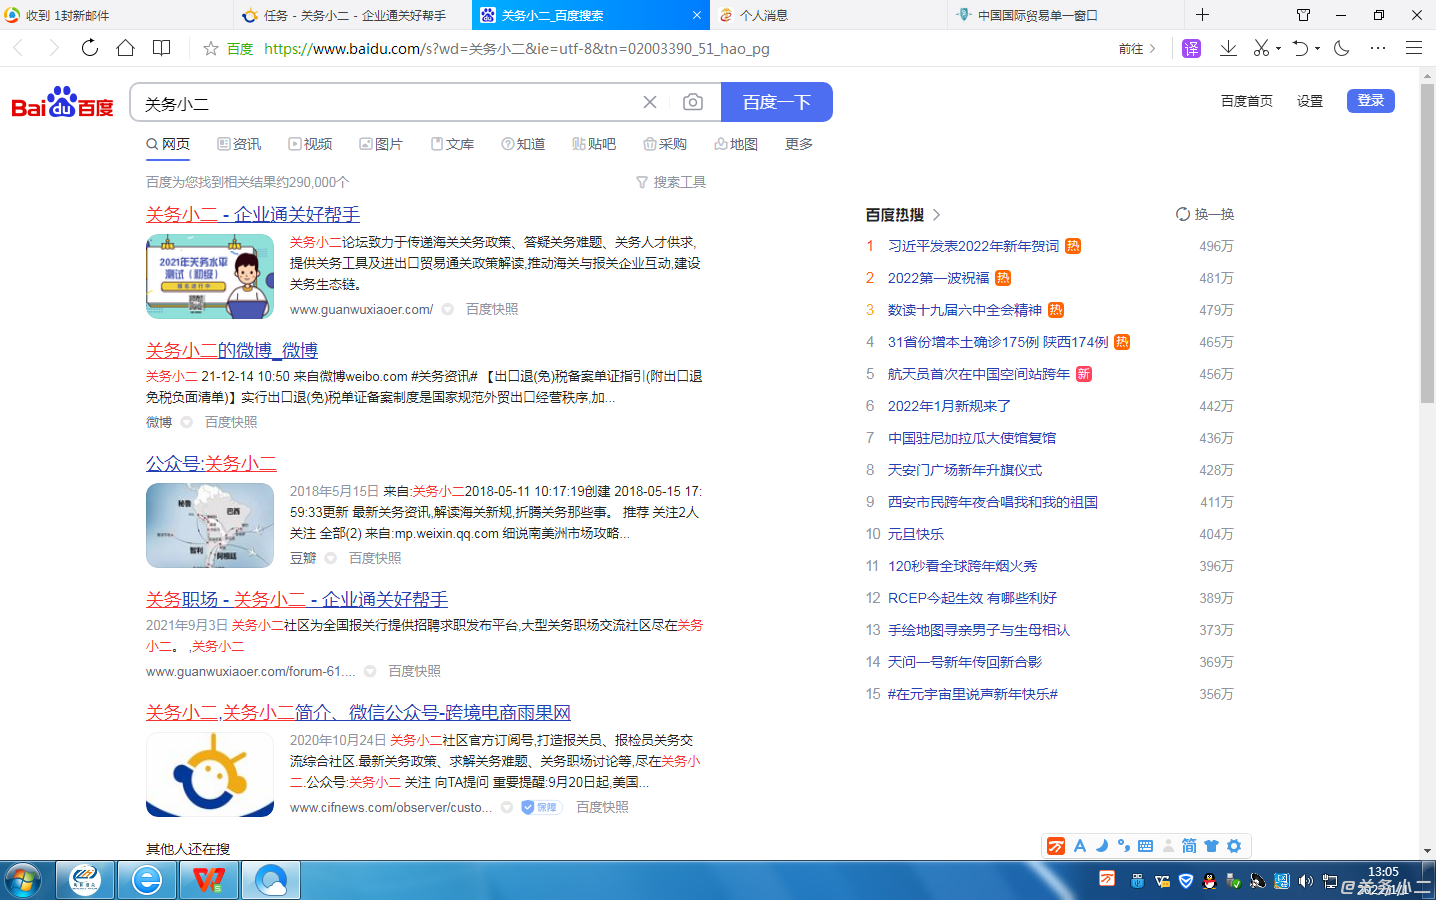The height and width of the screenshot is (900, 1436).
Task: Go to the browser home page icon
Action: [125, 48]
